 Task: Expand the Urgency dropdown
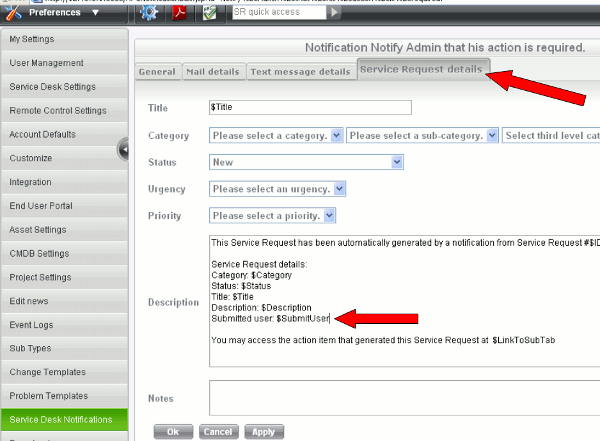[340, 188]
